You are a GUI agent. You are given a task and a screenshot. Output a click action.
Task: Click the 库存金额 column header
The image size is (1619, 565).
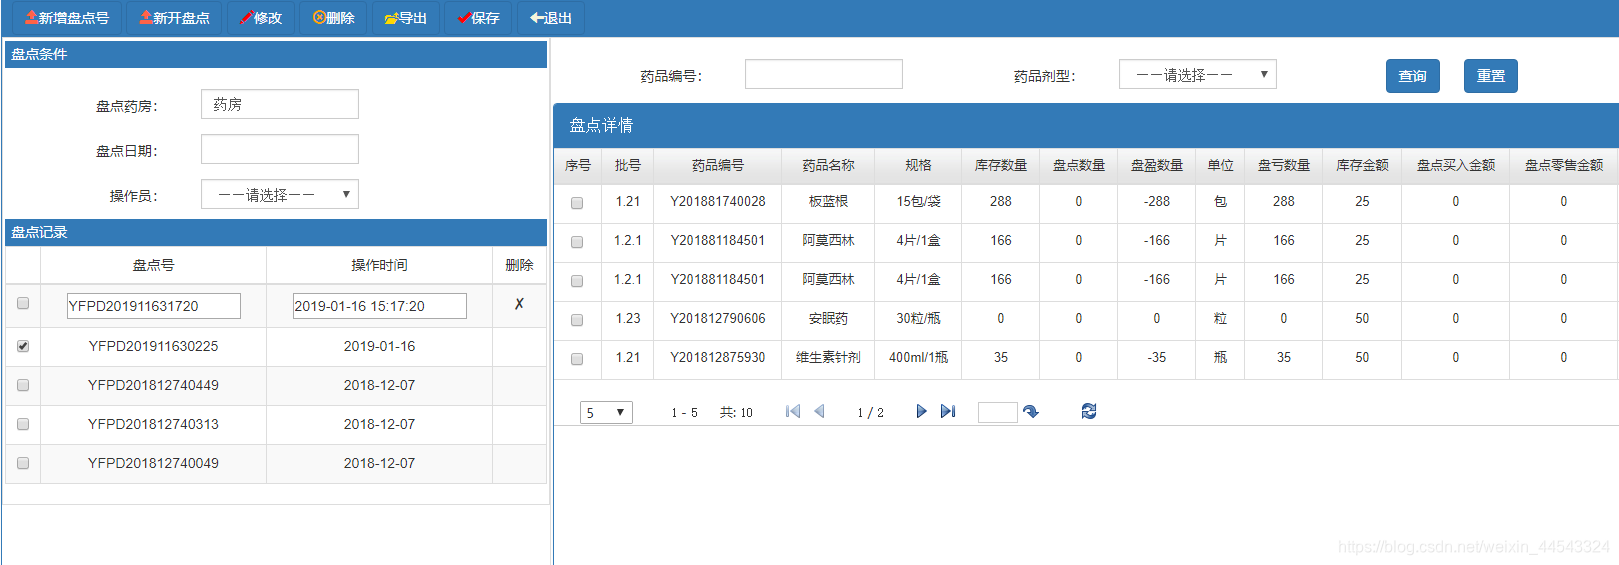(1362, 166)
